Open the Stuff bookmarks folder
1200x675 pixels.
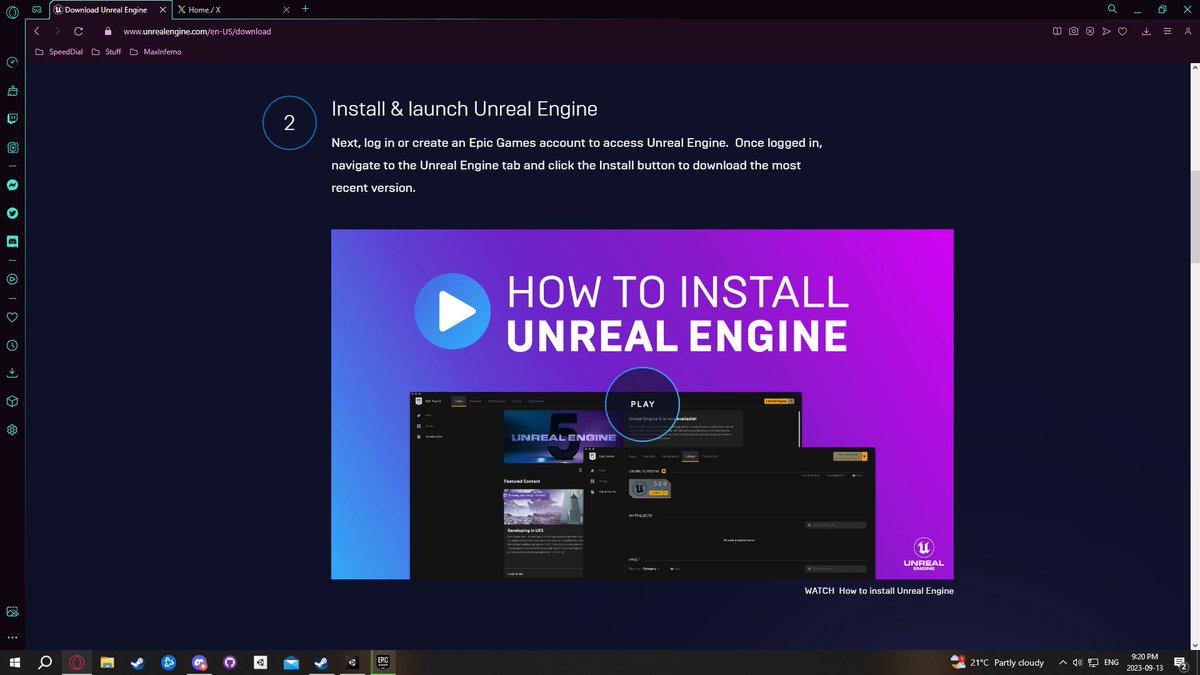tap(106, 51)
